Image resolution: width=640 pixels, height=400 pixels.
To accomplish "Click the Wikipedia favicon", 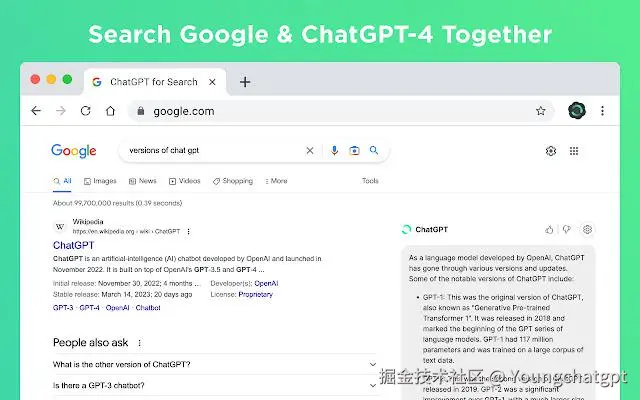I will [x=60, y=226].
